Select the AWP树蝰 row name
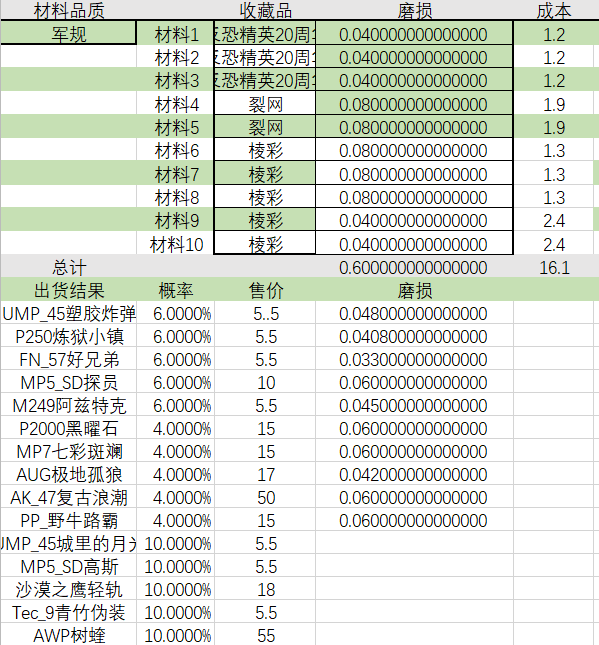 click(68, 635)
